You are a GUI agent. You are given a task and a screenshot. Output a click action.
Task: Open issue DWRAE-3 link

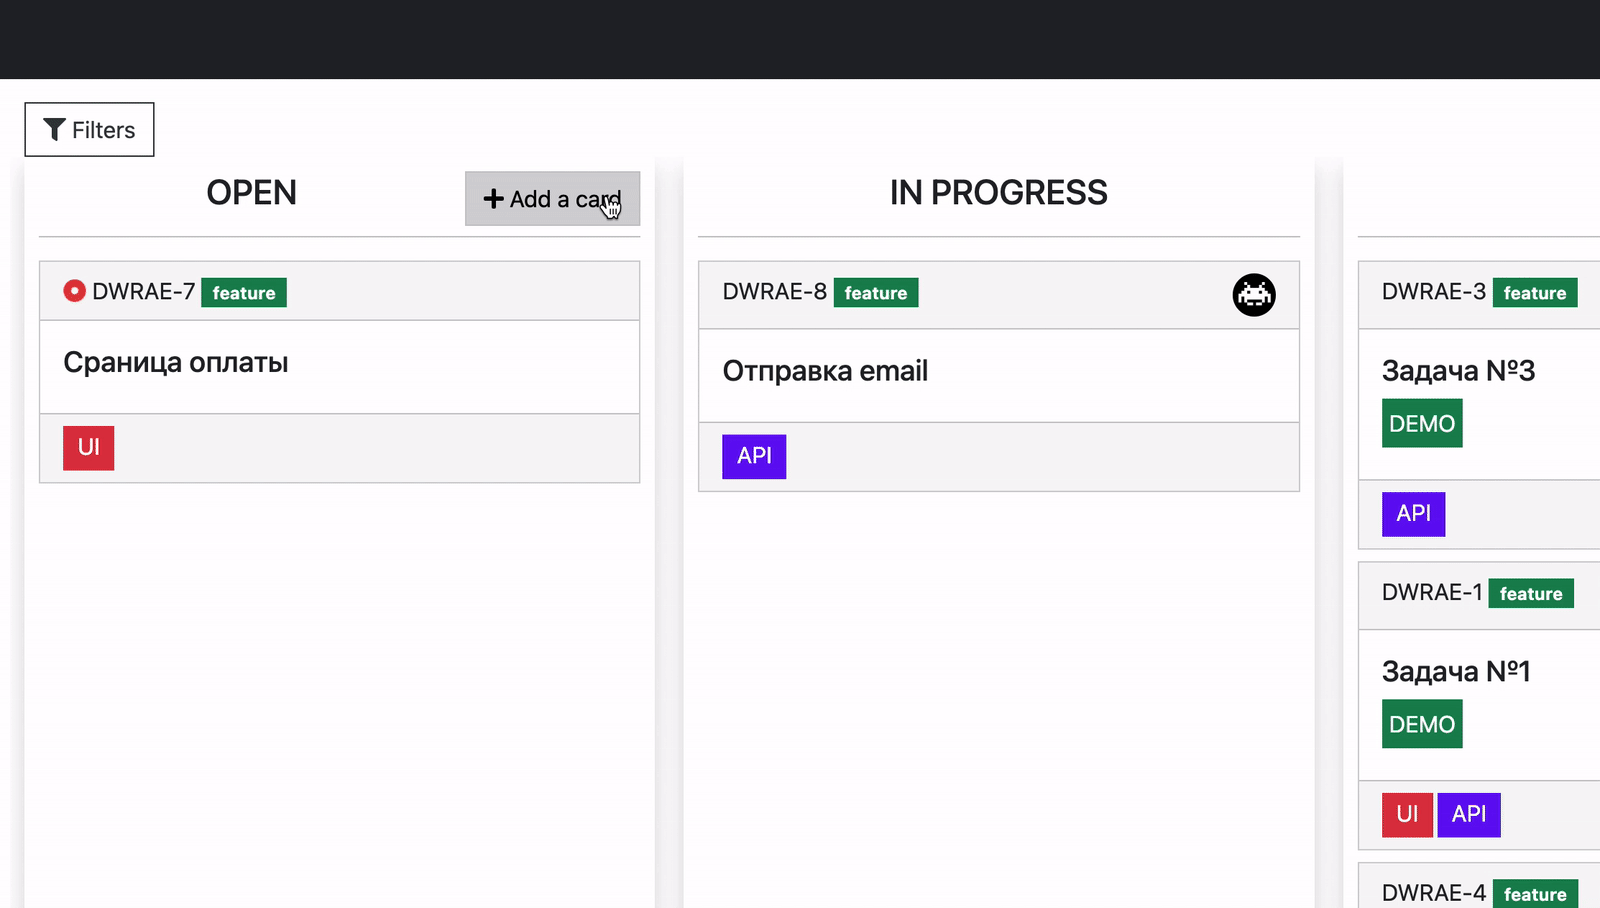tap(1433, 292)
